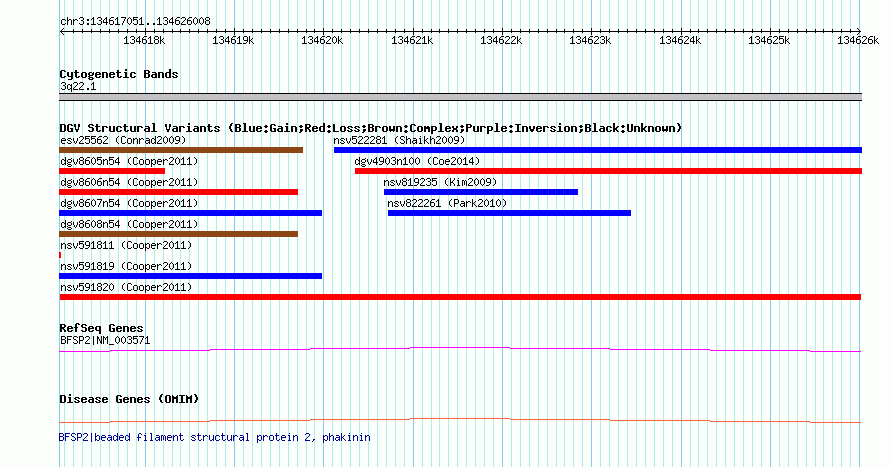Click dgv8606n54 (Cooper2011) label
Screen dimensions: 890x467
point(129,182)
